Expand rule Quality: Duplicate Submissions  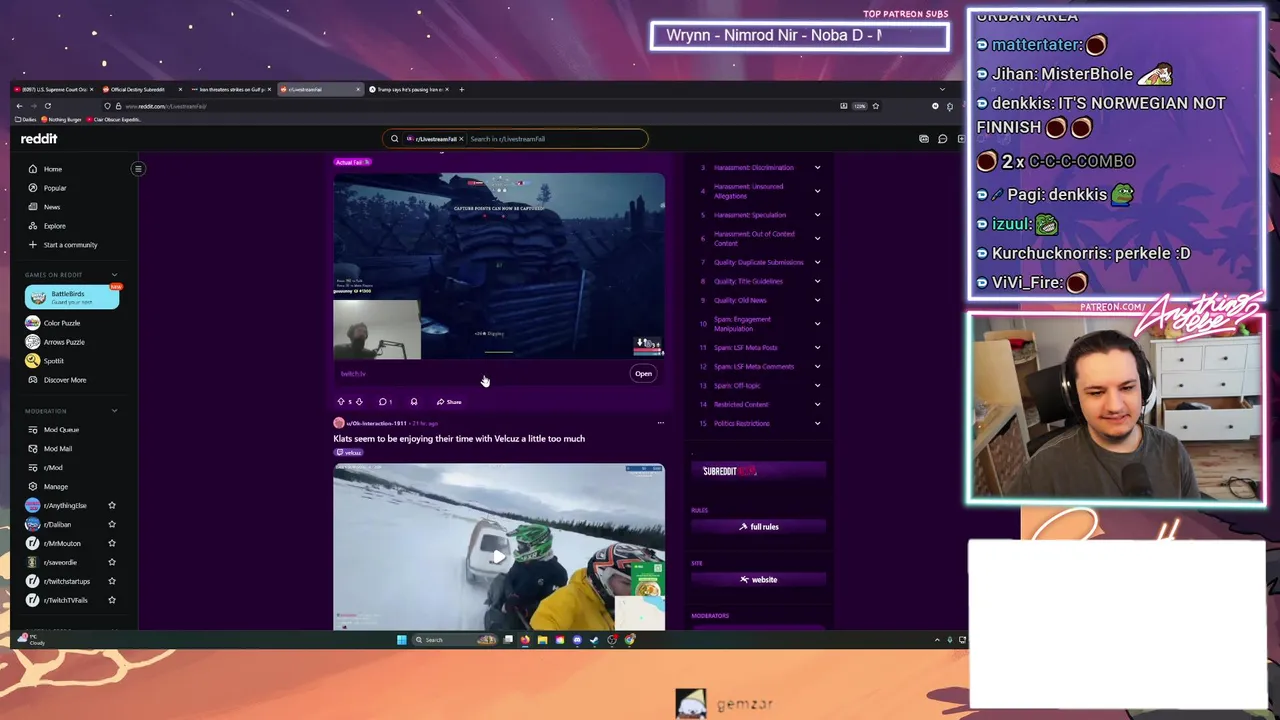pyautogui.click(x=817, y=262)
